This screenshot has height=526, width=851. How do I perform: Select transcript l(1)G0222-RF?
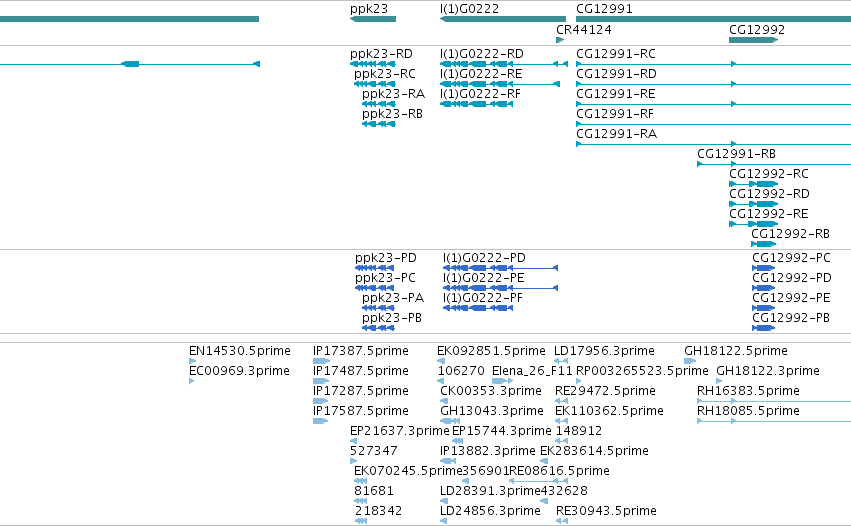(x=477, y=104)
